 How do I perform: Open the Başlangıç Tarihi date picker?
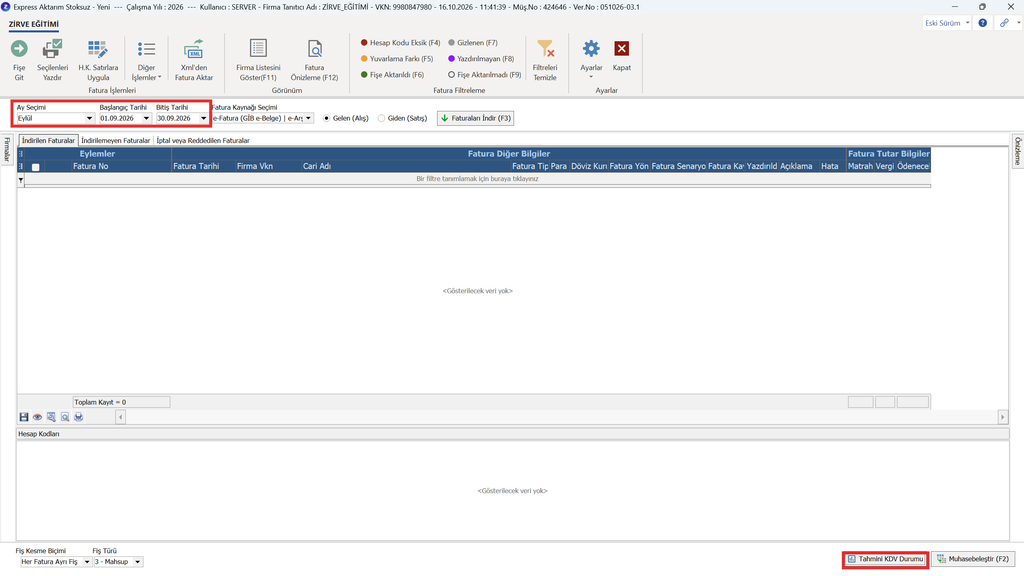pyautogui.click(x=146, y=118)
